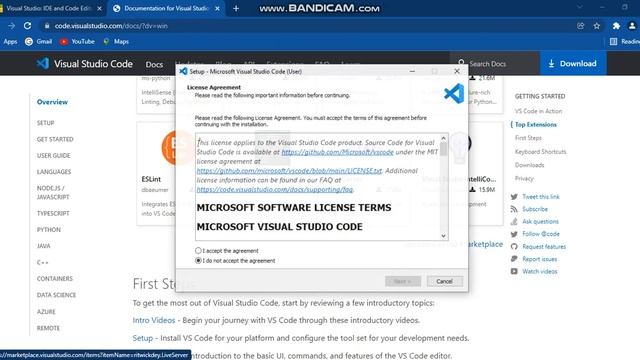This screenshot has width=640, height=360.
Task: Open the 'Intro Videos' link
Action: [154, 320]
